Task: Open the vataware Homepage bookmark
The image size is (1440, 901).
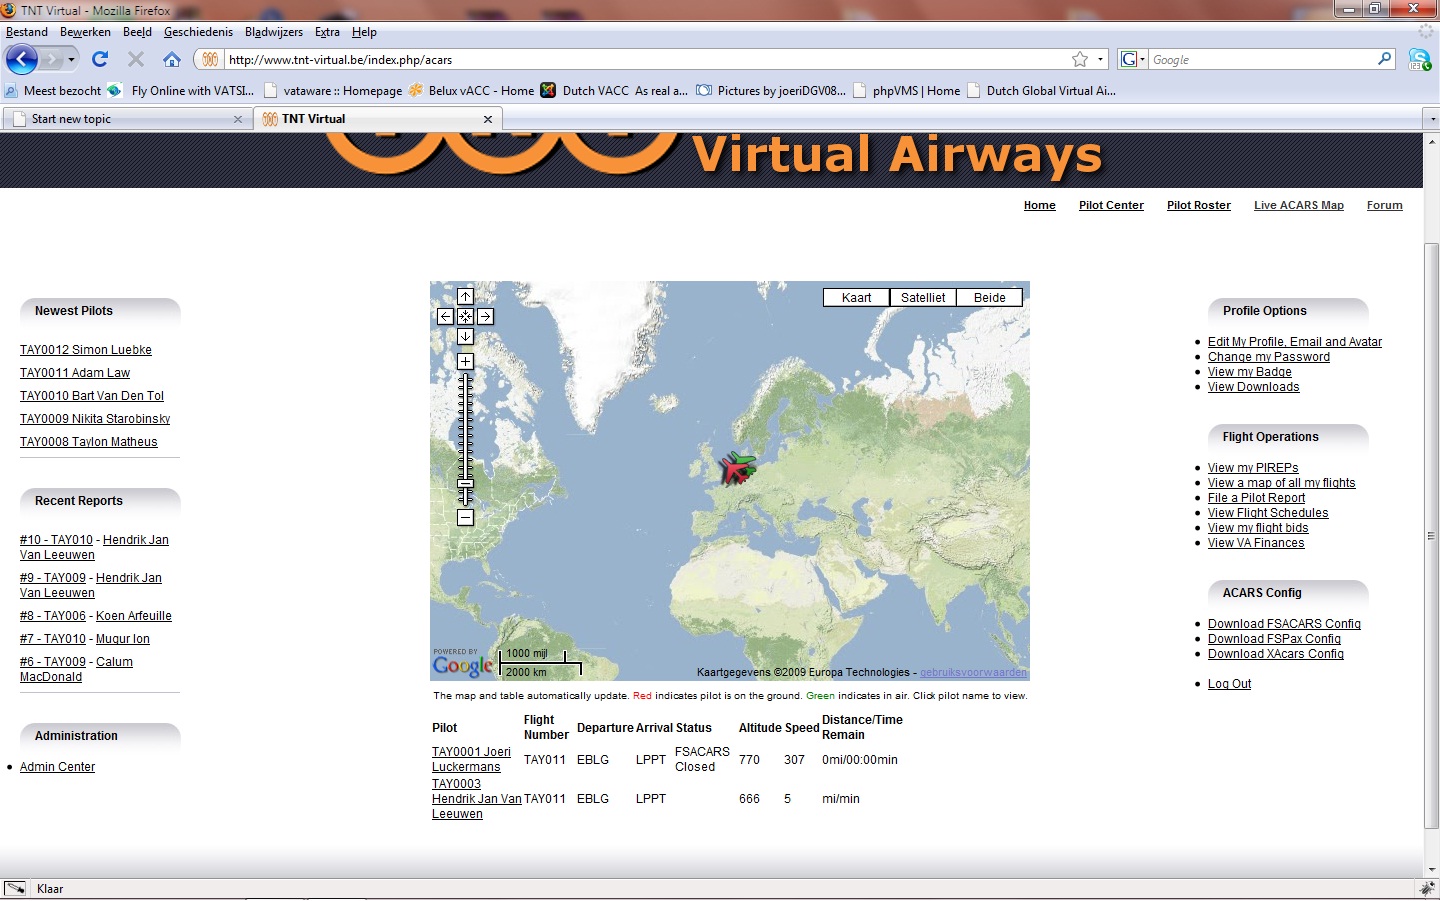Action: 333,90
